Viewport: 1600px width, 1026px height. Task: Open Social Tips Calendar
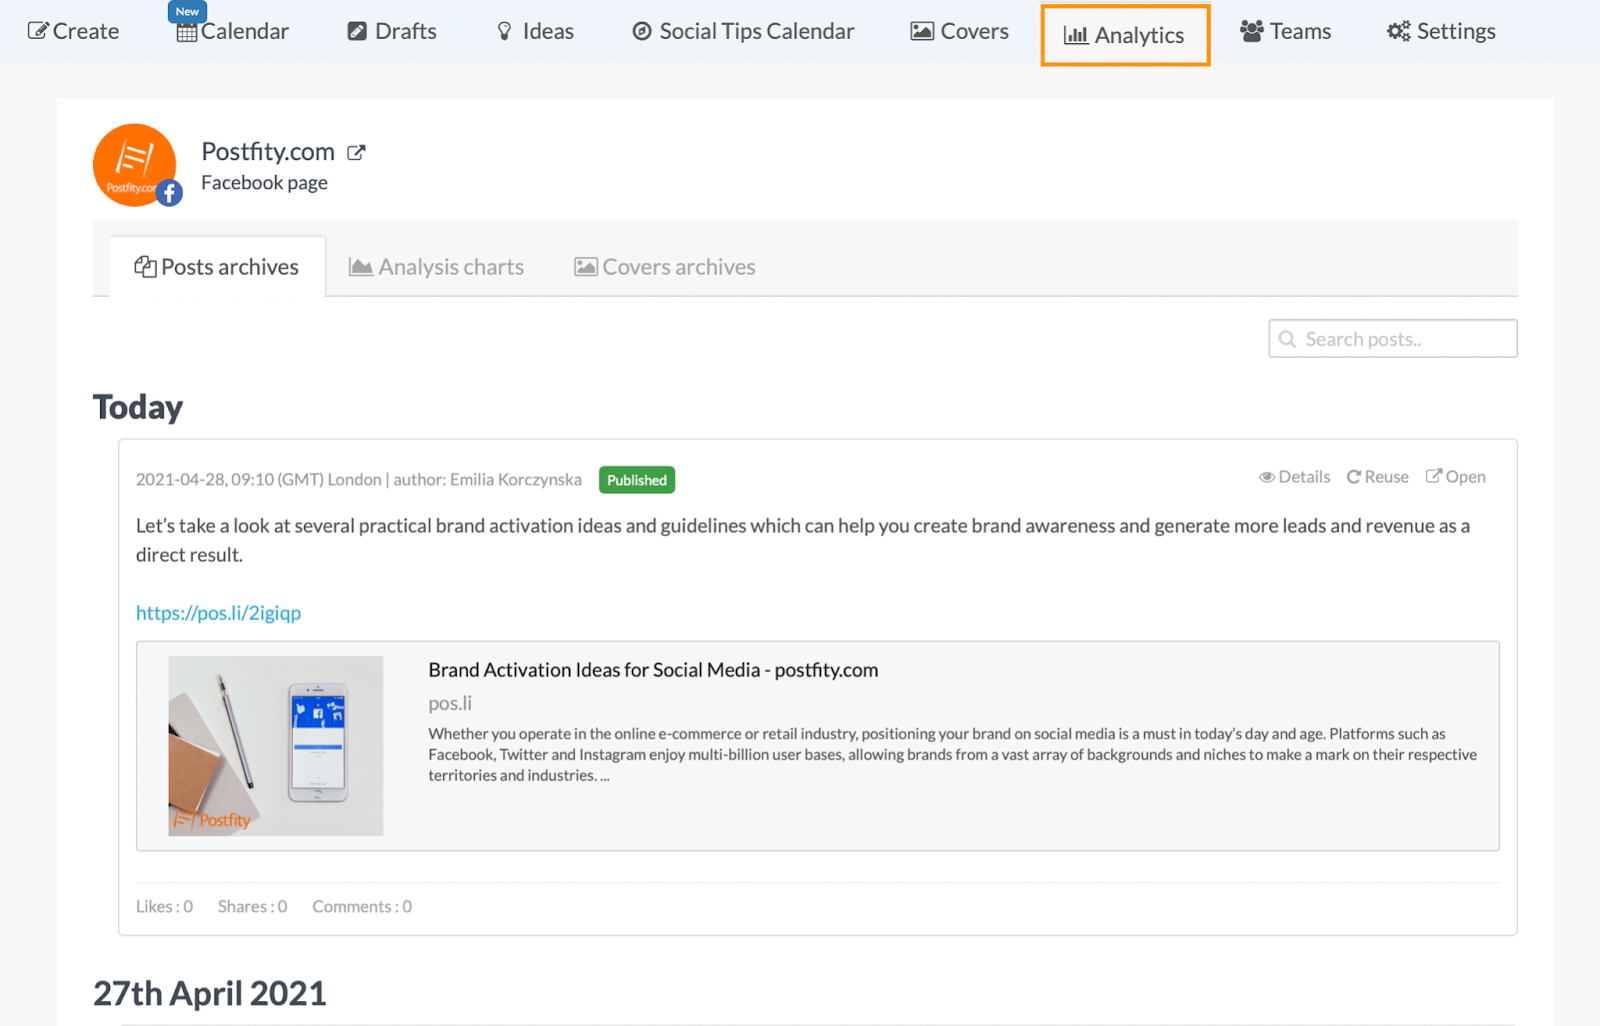pyautogui.click(x=743, y=31)
